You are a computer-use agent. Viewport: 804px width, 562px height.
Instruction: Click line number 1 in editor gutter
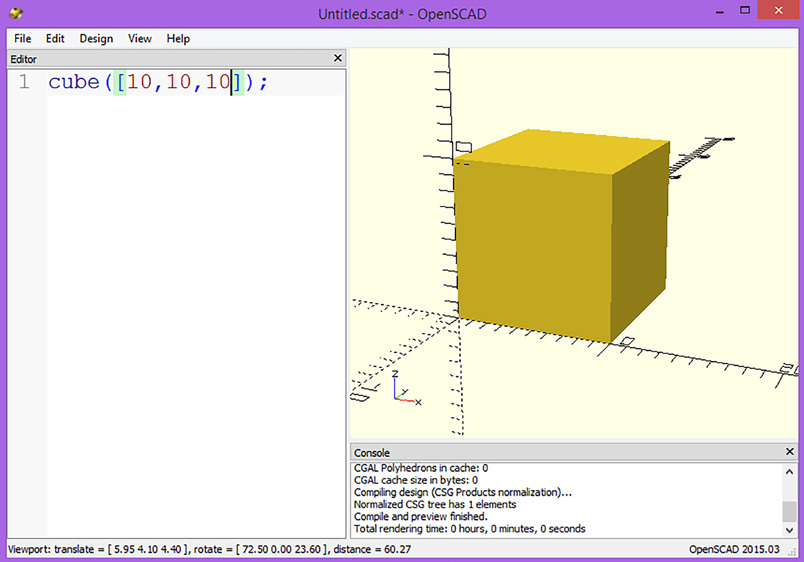(x=24, y=82)
